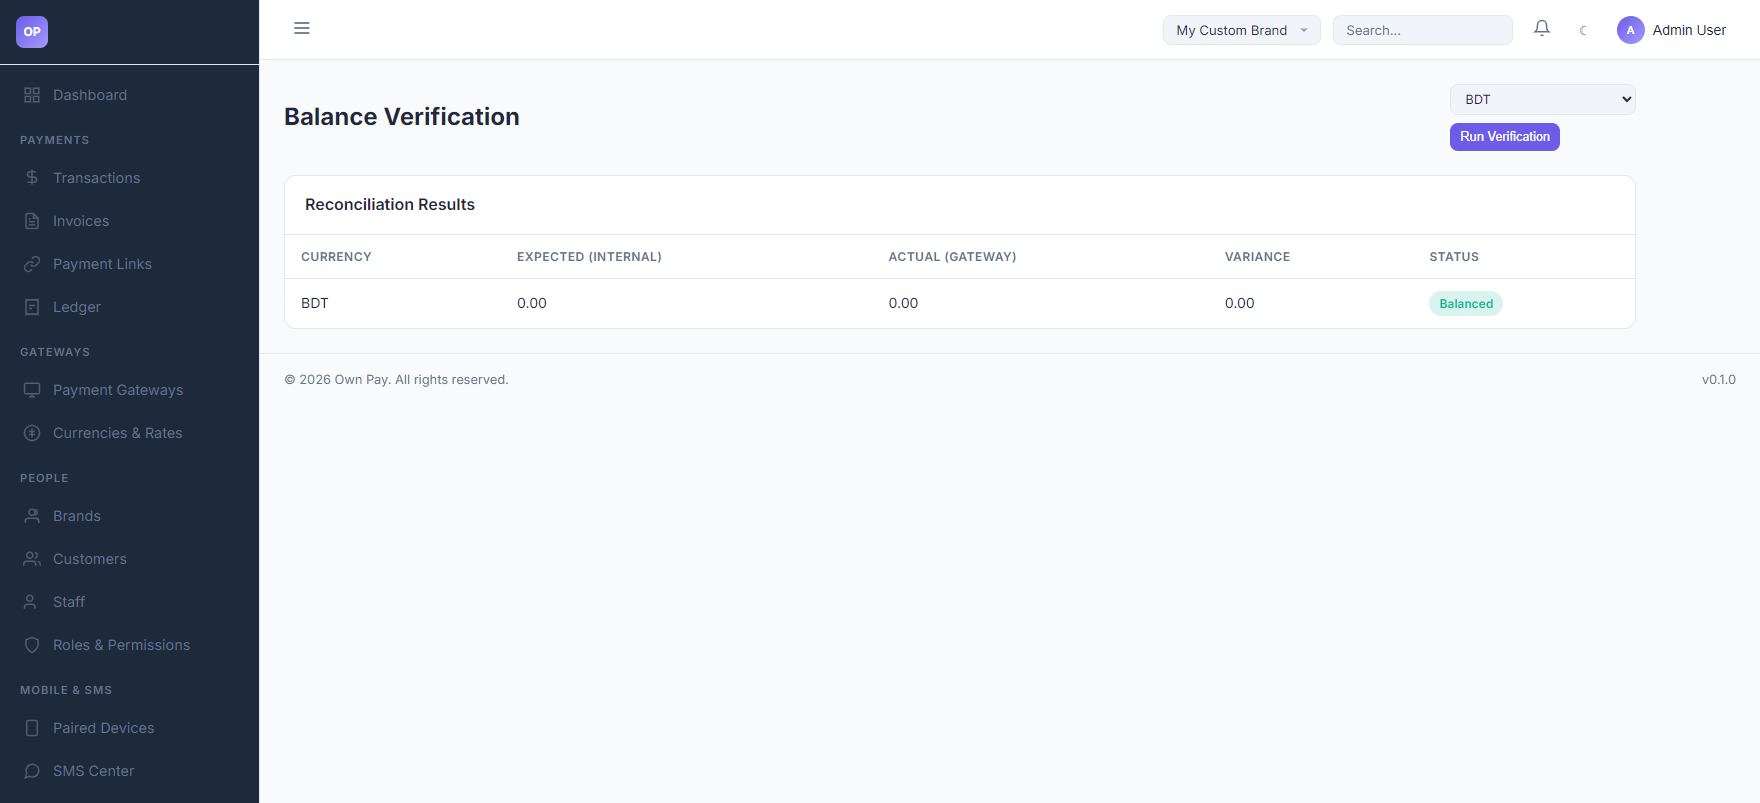Click the Actual (Gateway) column header

pos(952,257)
